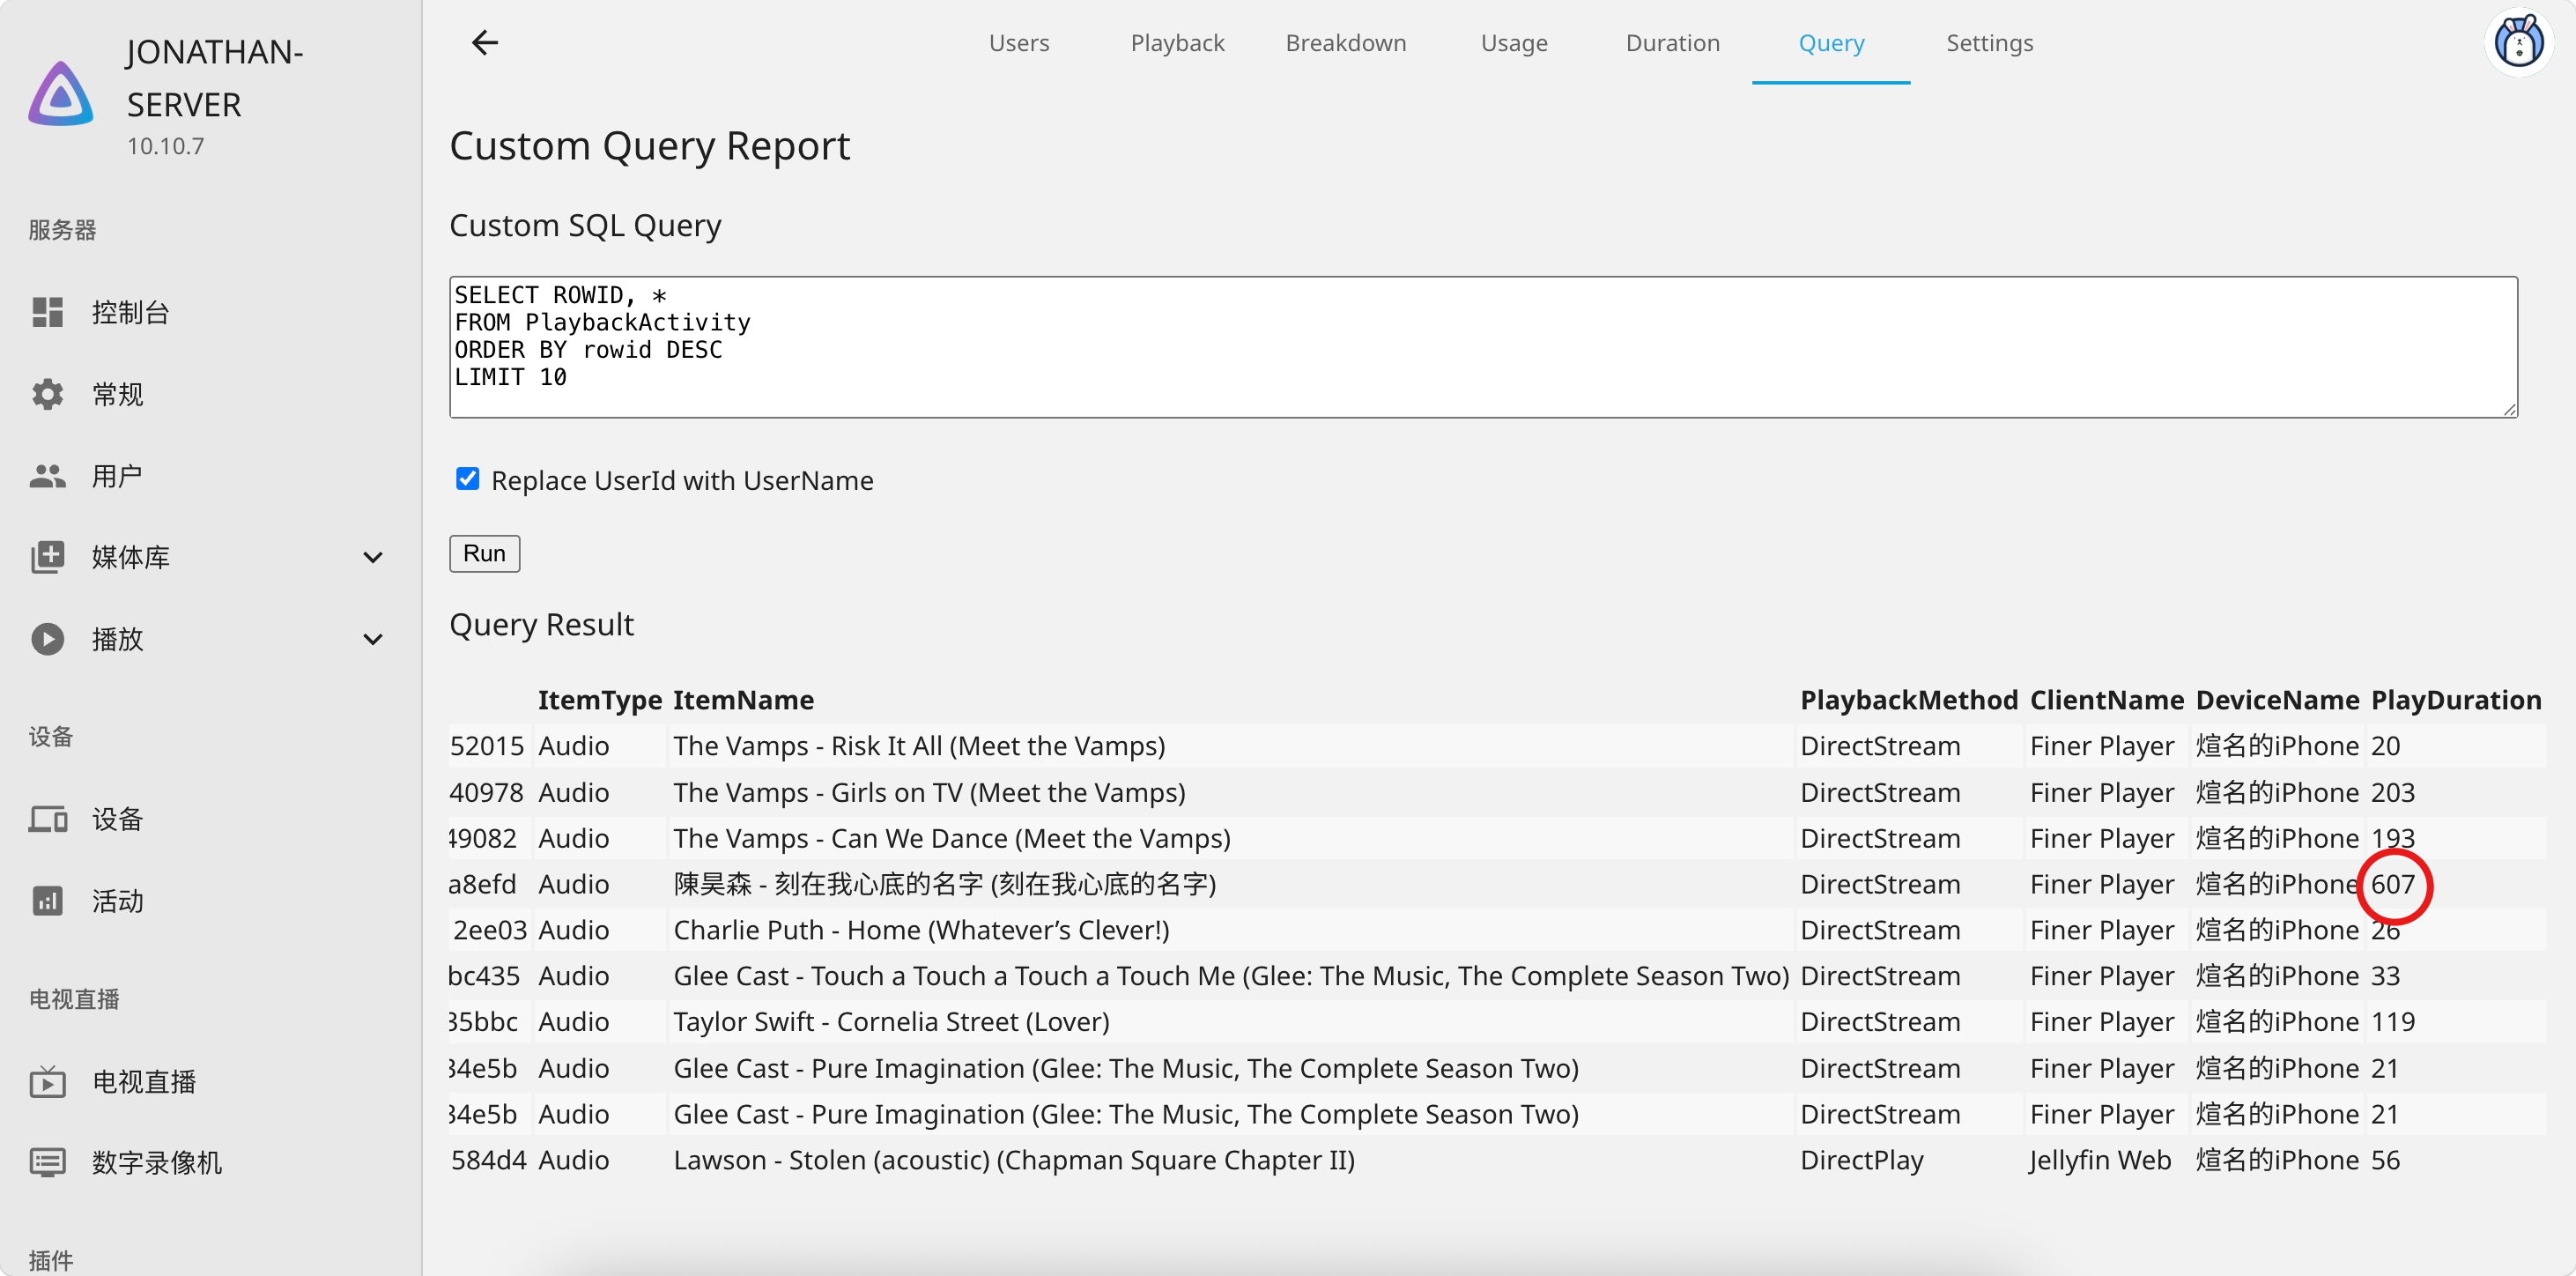Switch to the Playback tab
This screenshot has height=1276, width=2576.
pos(1177,43)
